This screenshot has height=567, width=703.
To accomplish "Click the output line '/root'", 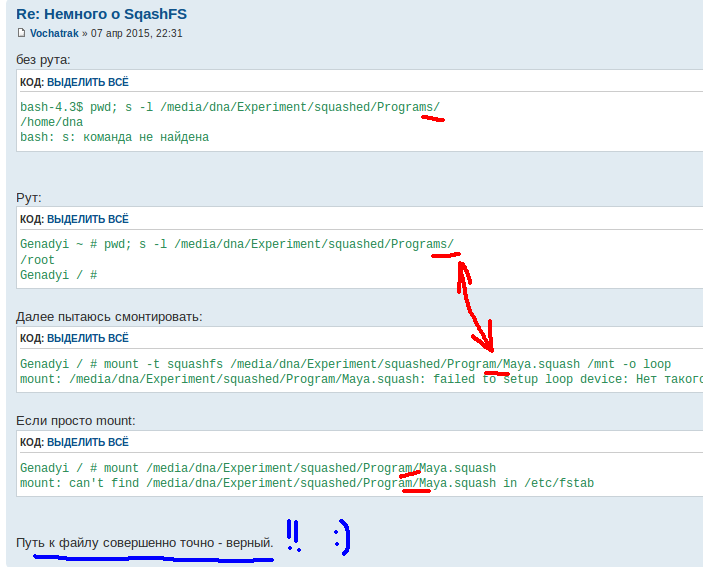I will tap(37, 260).
